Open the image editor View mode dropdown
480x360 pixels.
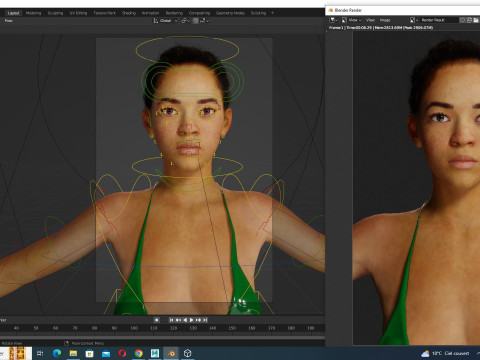(351, 20)
